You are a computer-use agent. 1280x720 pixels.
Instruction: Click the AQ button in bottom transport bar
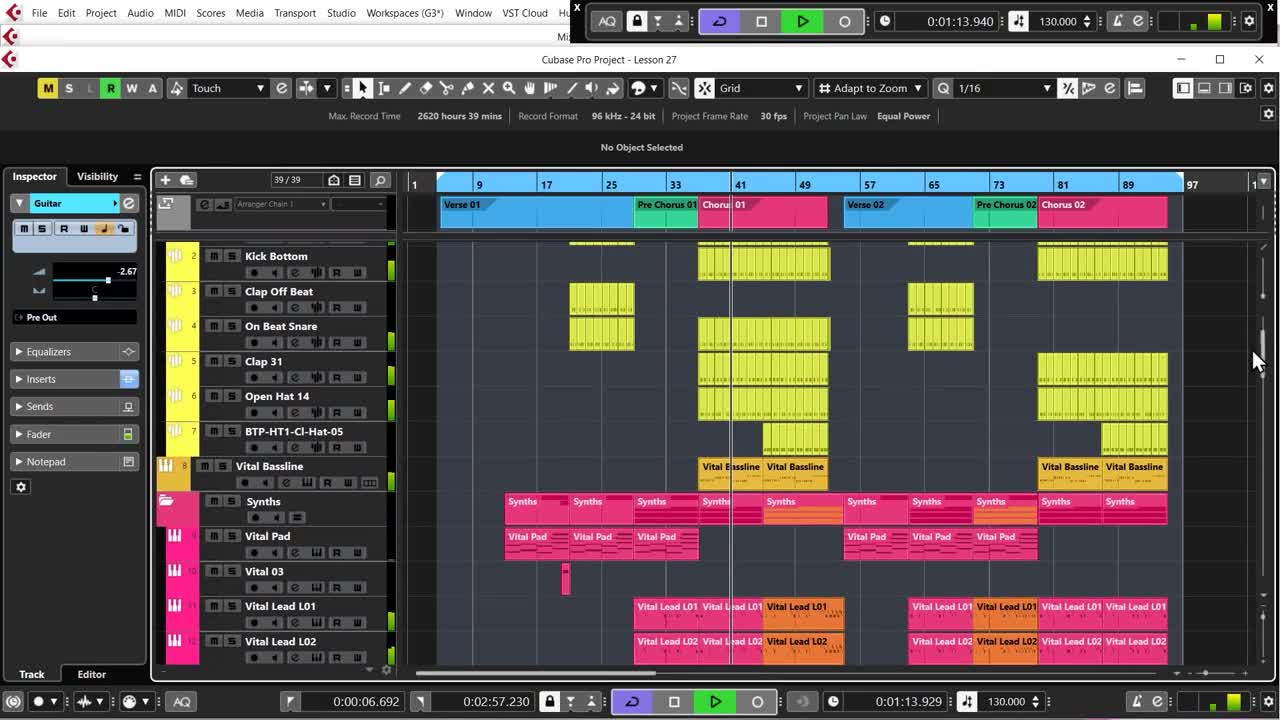coord(182,702)
